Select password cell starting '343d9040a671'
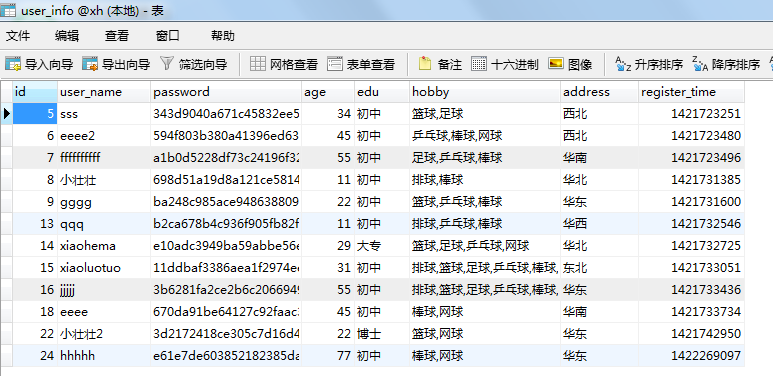Screen dimensions: 773x376 coord(226,114)
